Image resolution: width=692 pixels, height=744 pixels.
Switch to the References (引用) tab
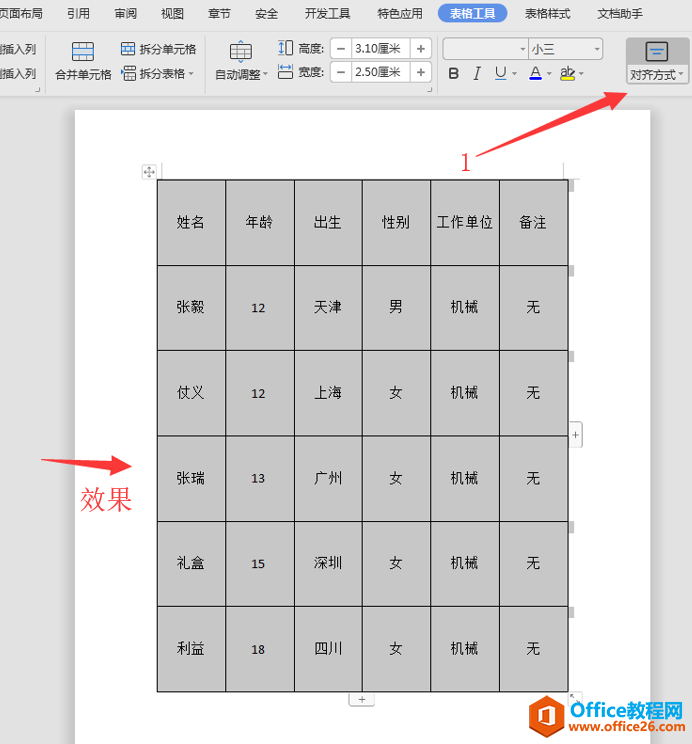(78, 14)
